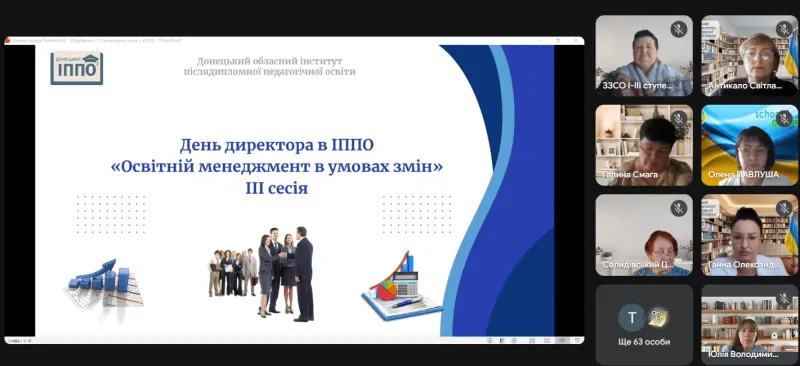Click the letter T participant avatar
The height and width of the screenshot is (366, 800).
tap(632, 318)
